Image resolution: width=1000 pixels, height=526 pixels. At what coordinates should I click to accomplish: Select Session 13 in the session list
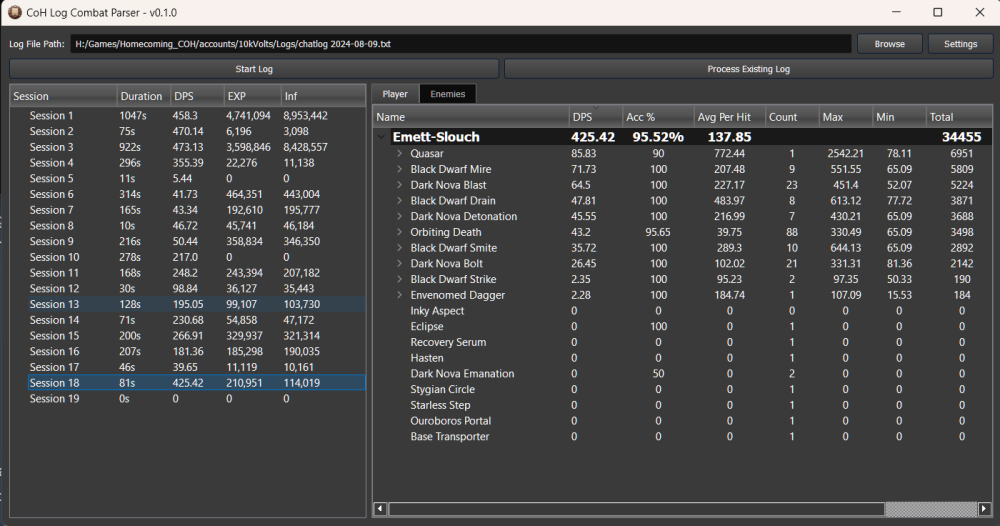54,304
